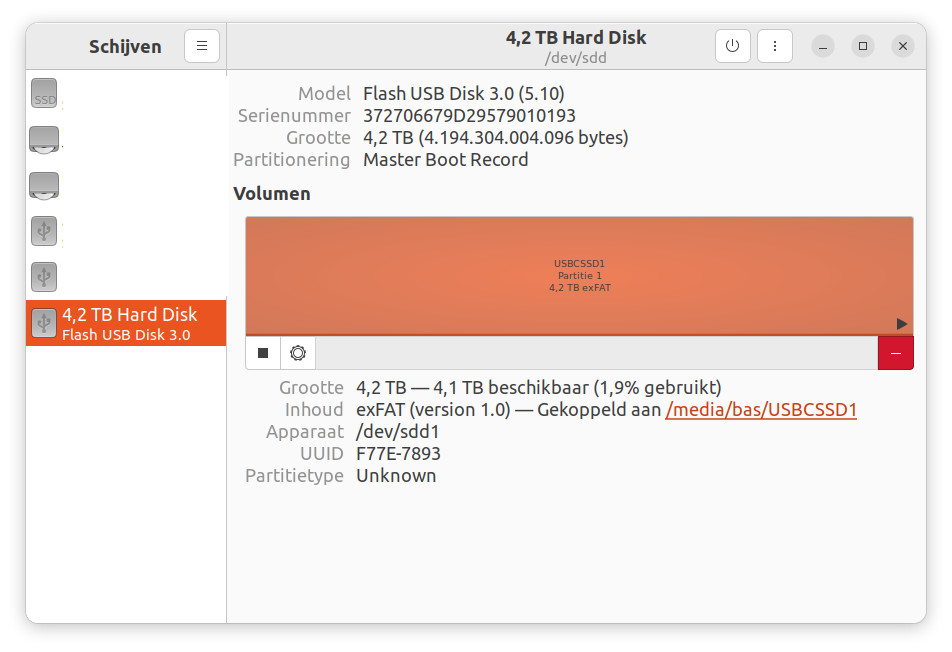Click the Partitietype value Unknown

click(396, 475)
